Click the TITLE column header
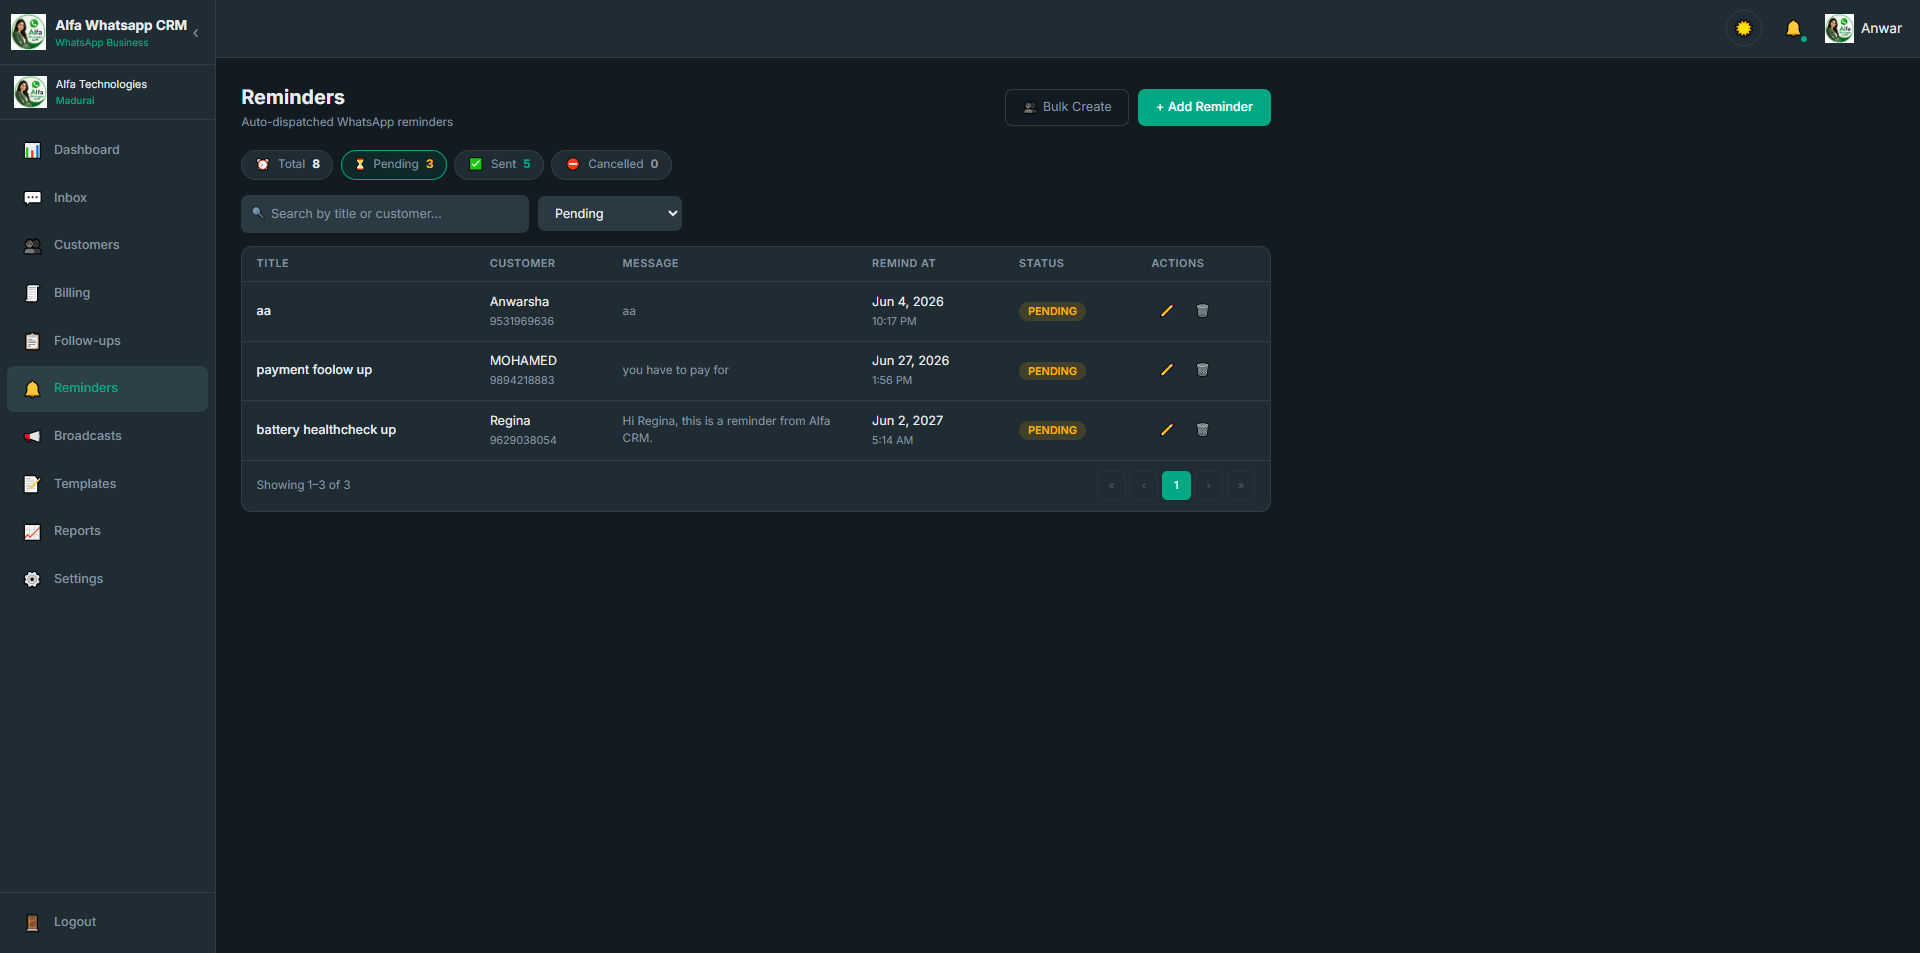 (x=272, y=264)
